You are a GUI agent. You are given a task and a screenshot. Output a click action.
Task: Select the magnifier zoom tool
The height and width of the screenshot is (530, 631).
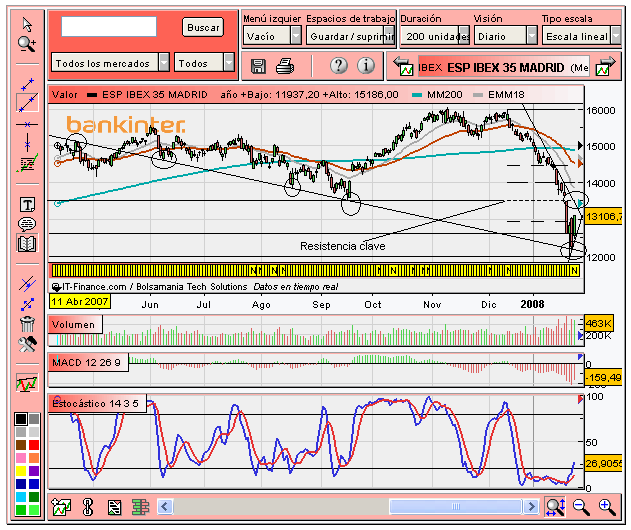click(x=27, y=44)
